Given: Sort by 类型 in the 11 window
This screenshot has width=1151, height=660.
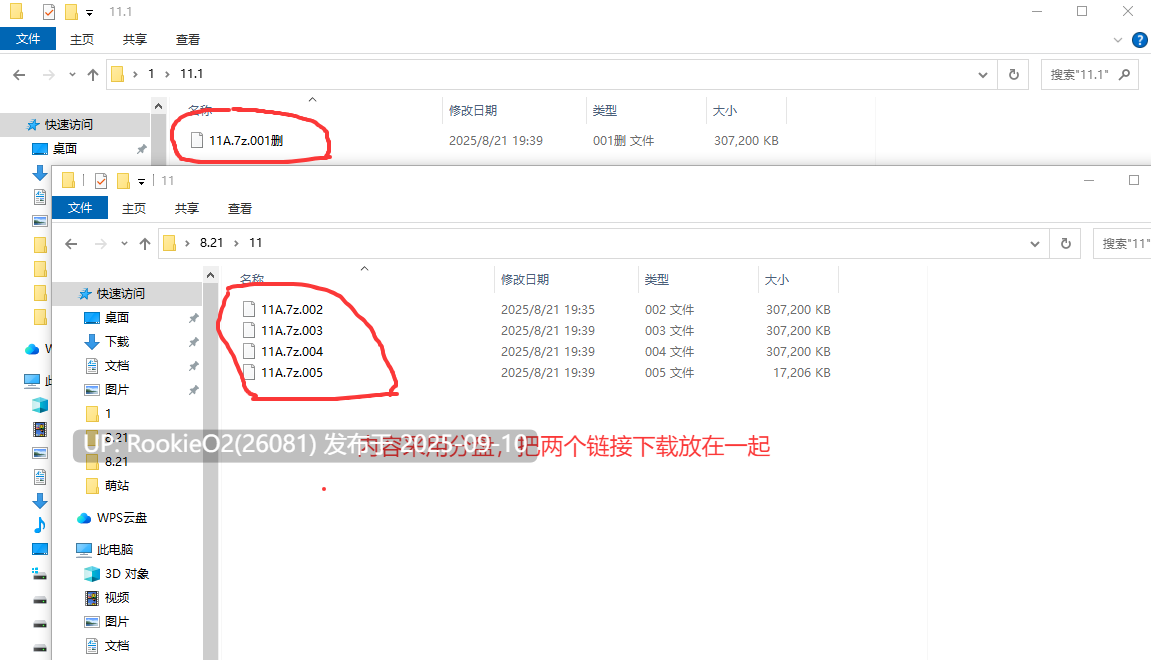Looking at the screenshot, I should [x=657, y=280].
